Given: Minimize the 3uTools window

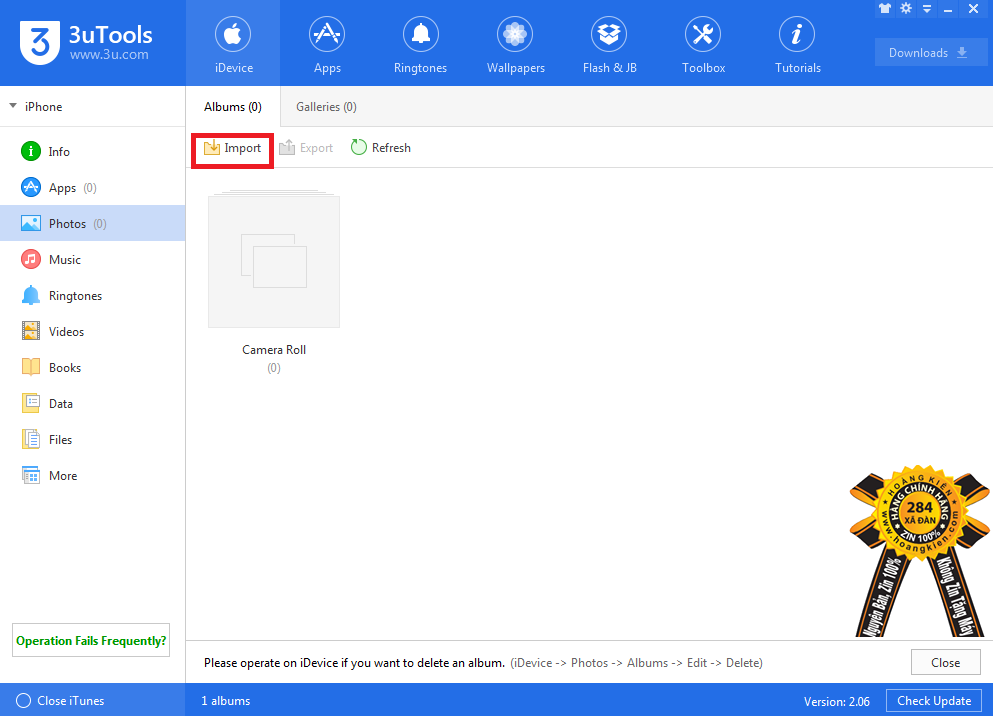Looking at the screenshot, I should click(x=948, y=9).
